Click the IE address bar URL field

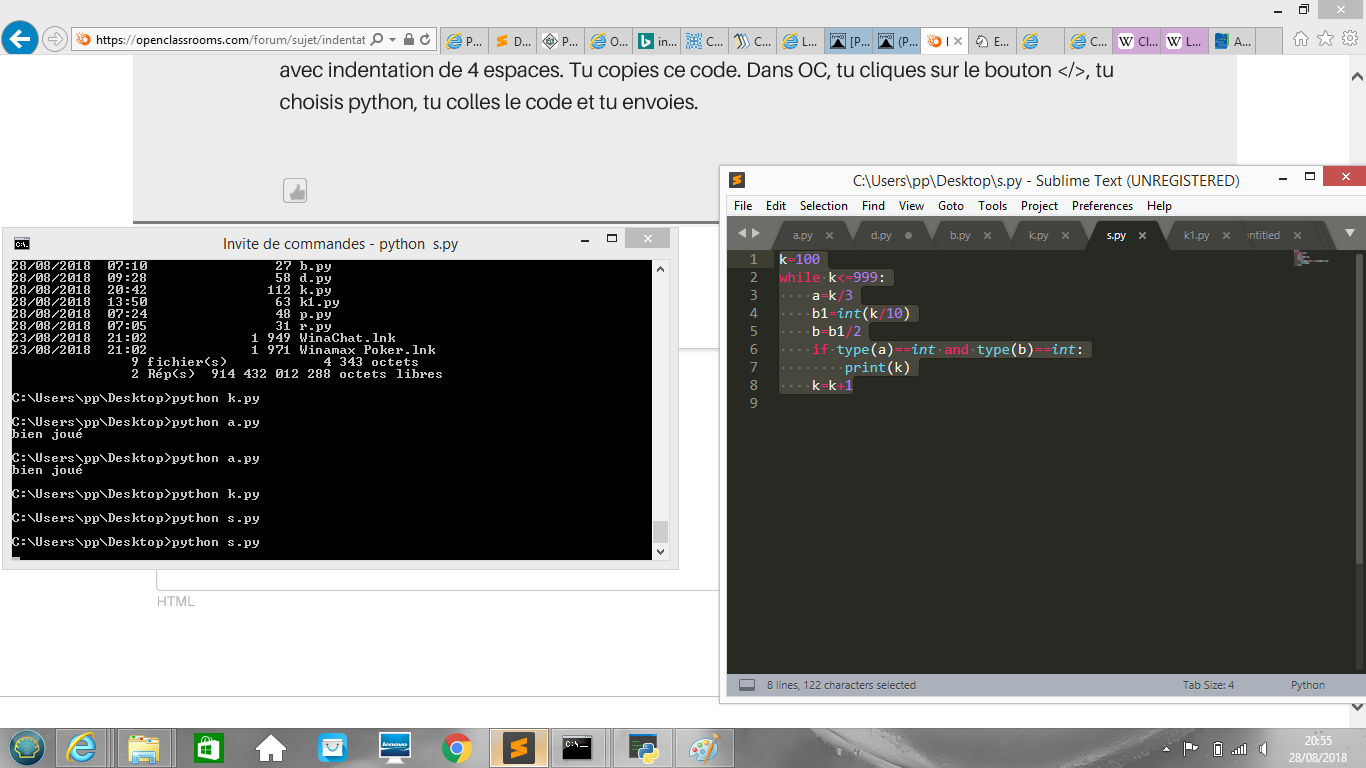tap(230, 40)
